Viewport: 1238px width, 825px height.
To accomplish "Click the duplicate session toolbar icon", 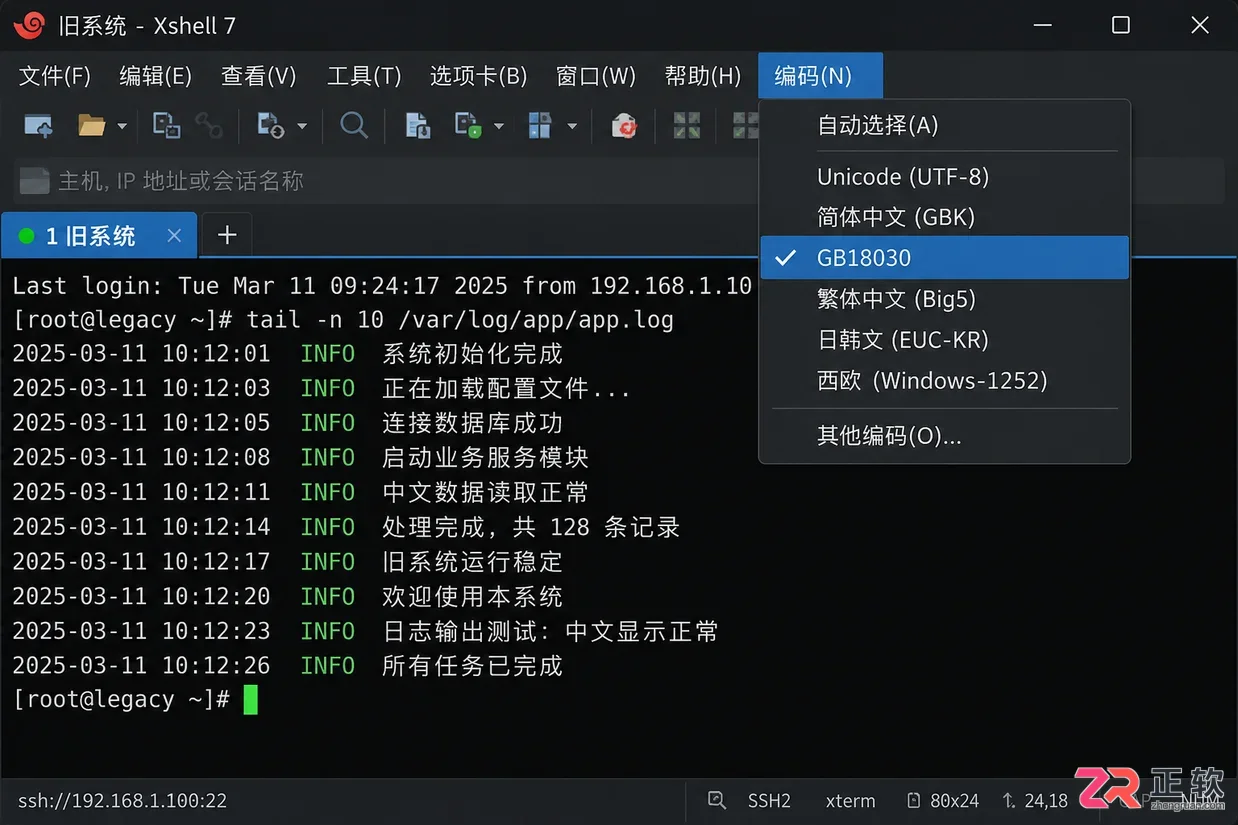I will 166,125.
